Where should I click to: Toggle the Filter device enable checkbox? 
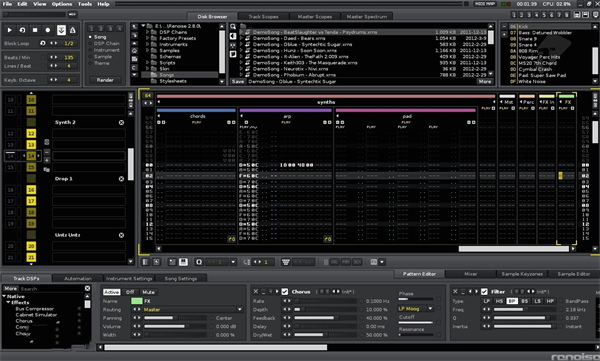pyautogui.click(x=484, y=291)
